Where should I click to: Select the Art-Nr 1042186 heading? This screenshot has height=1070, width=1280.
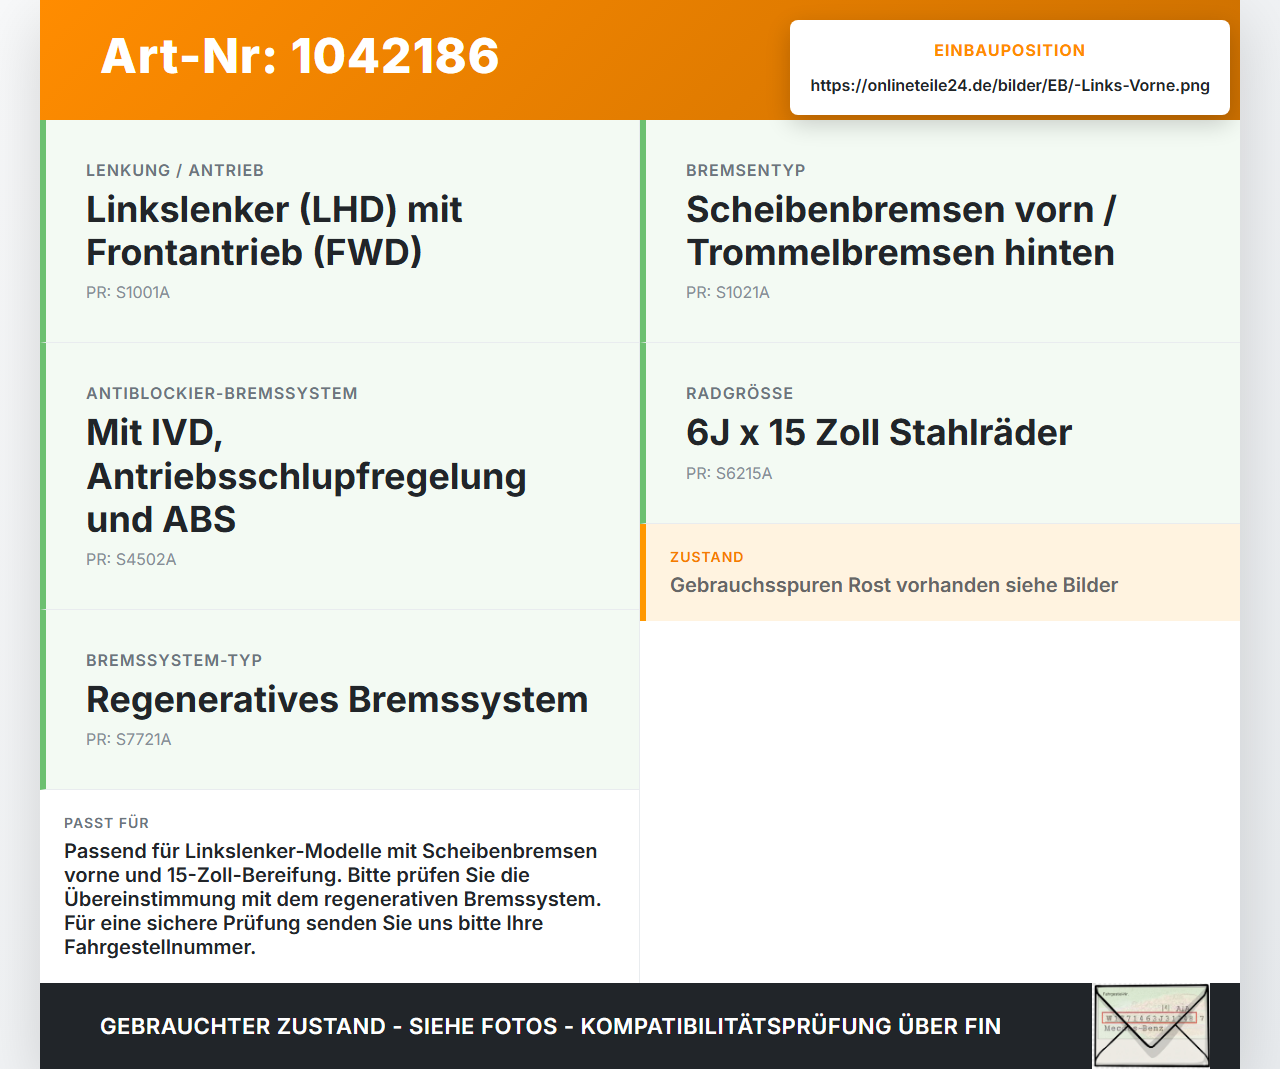pyautogui.click(x=300, y=56)
